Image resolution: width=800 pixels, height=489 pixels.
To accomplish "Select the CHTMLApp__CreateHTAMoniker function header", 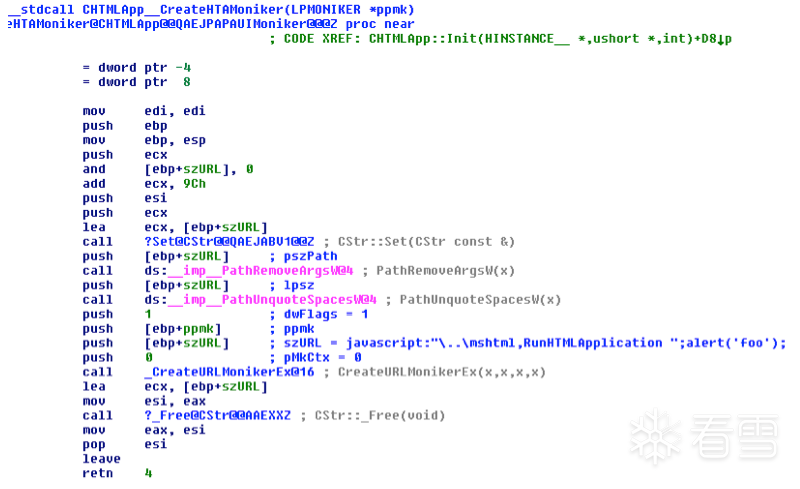I will coord(211,10).
